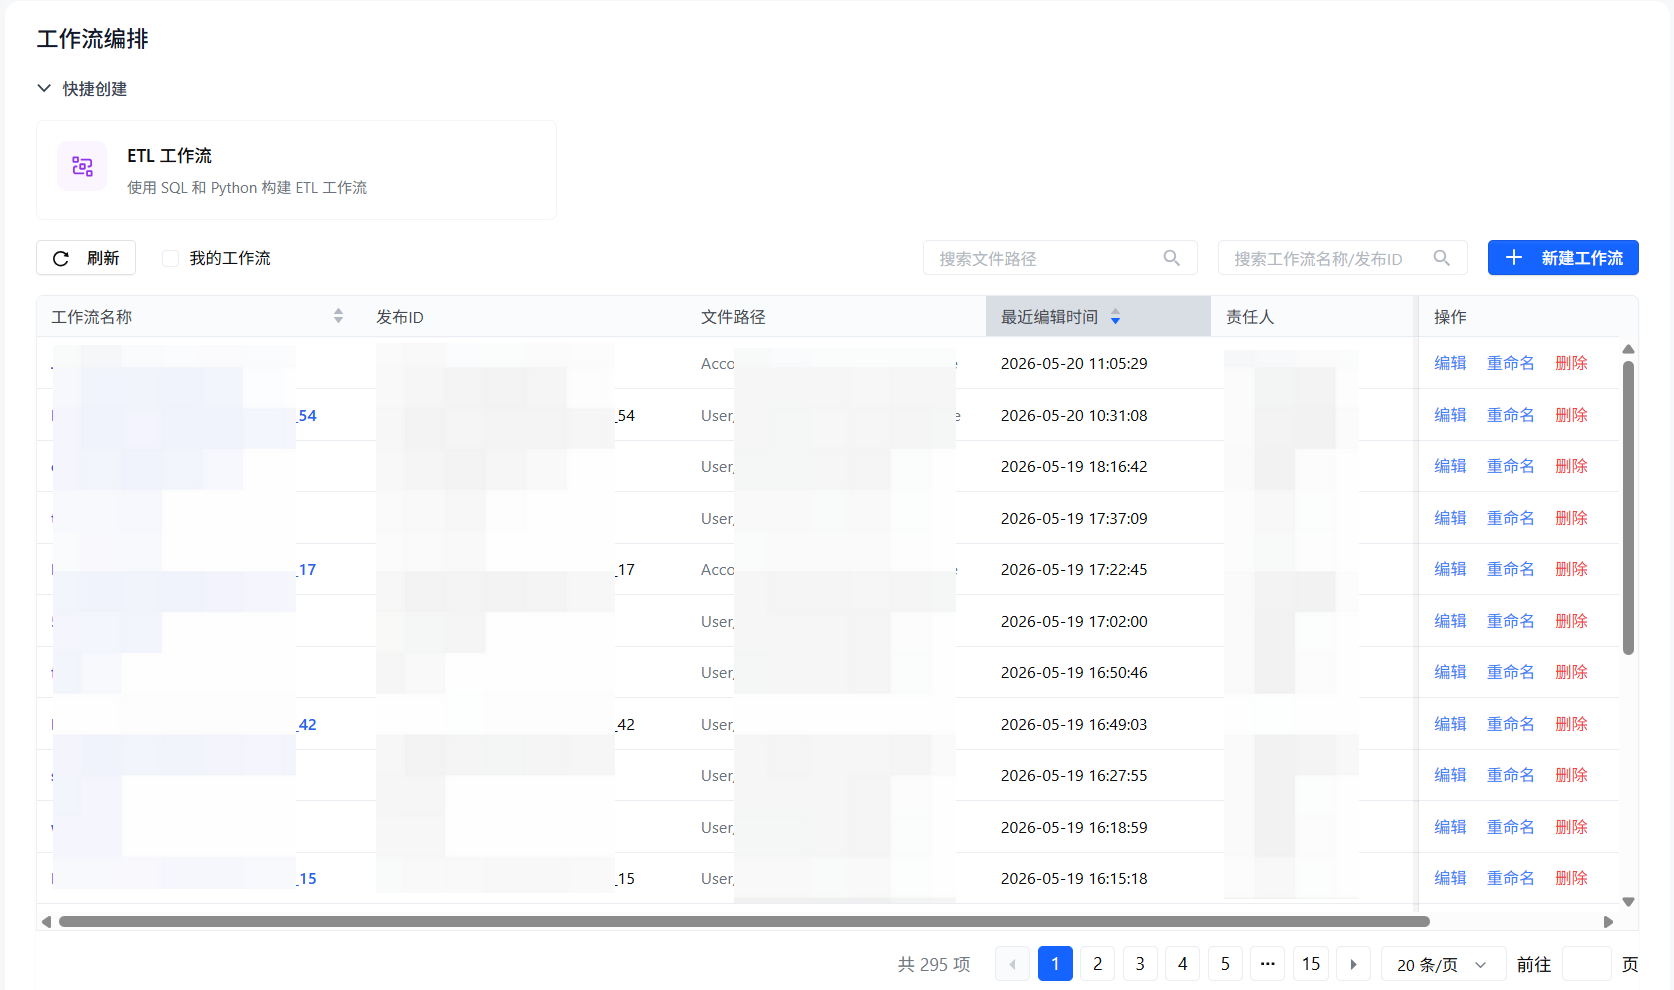The image size is (1674, 990).
Task: Go to page 4
Action: tap(1183, 964)
